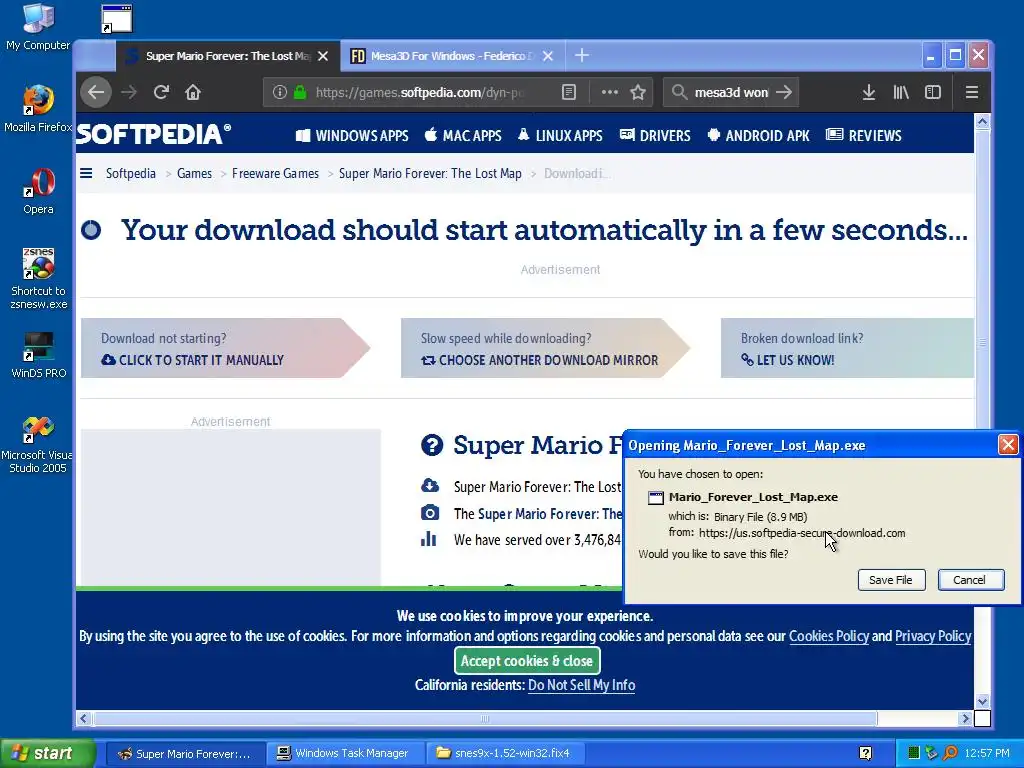Select Microsoft Visual Studio 2005 icon
Image resolution: width=1024 pixels, height=768 pixels.
[38, 445]
